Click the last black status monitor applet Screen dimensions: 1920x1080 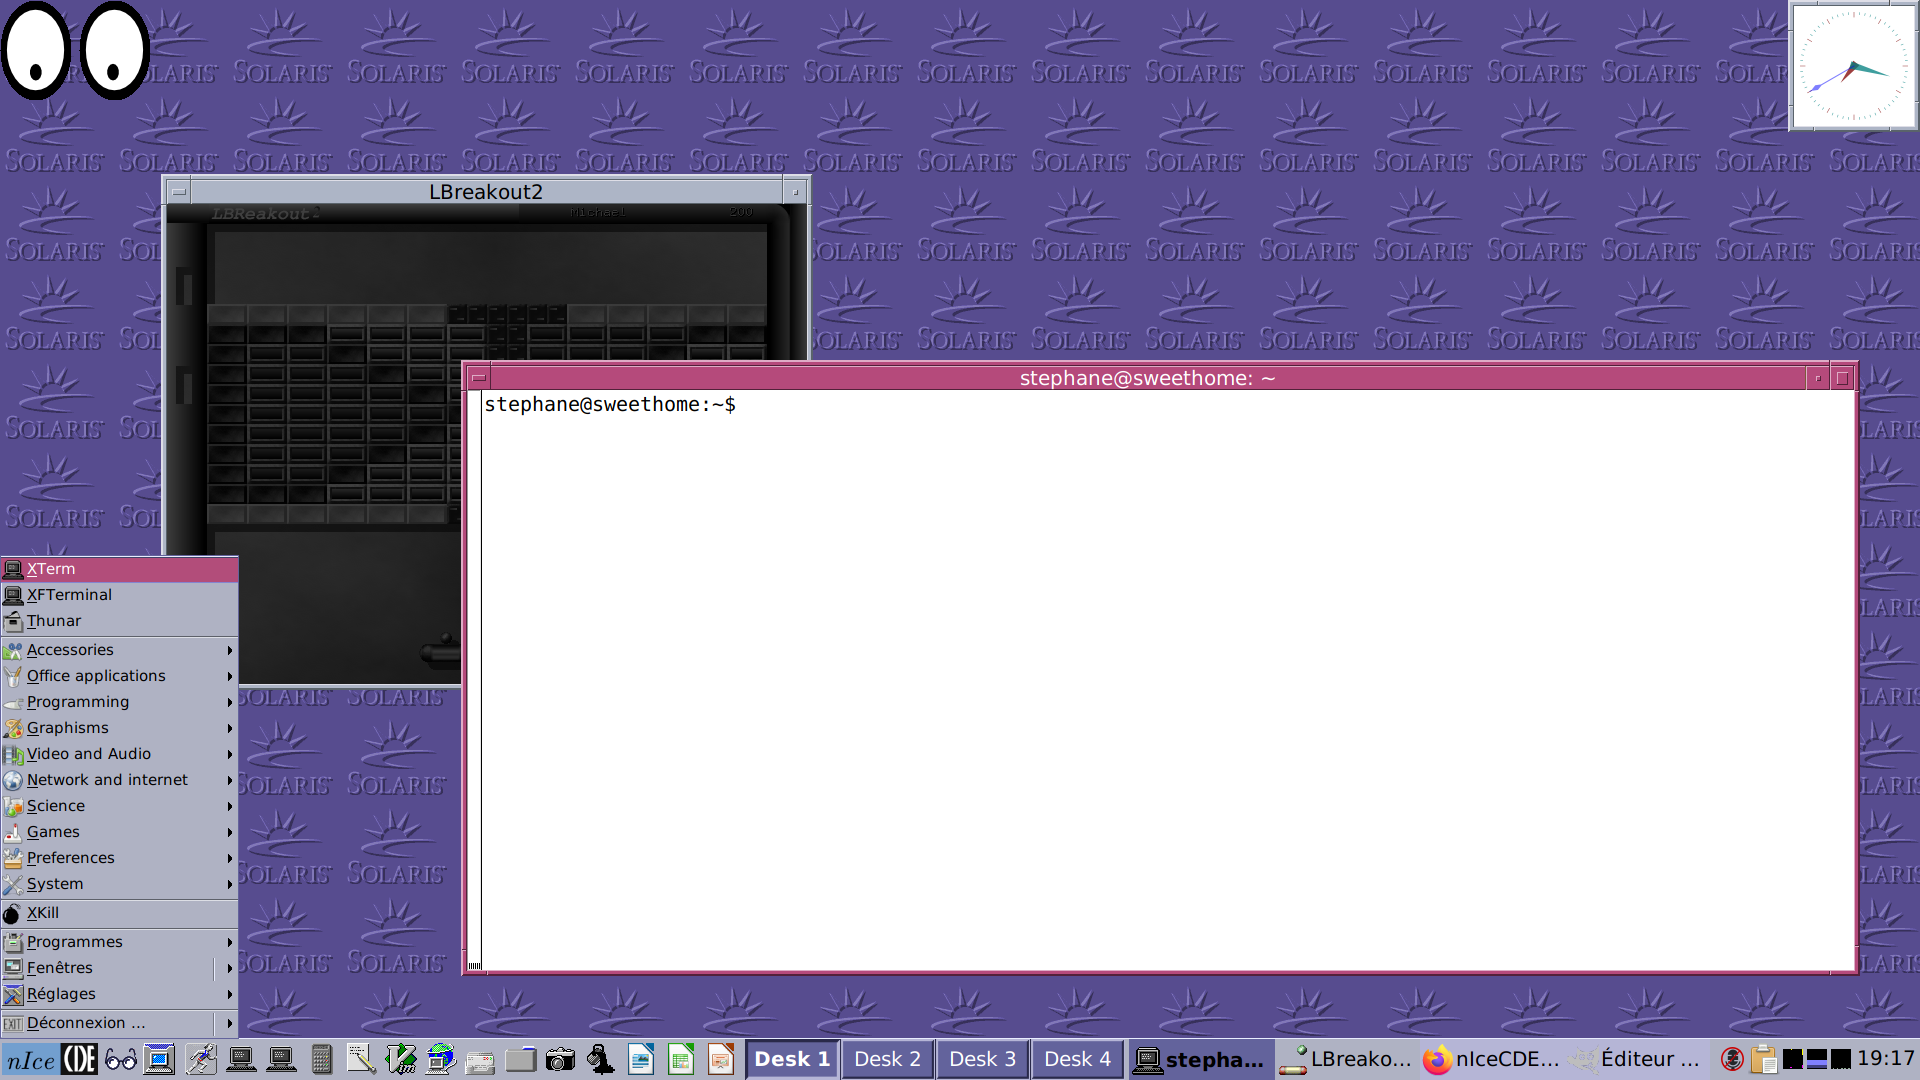[1841, 1059]
